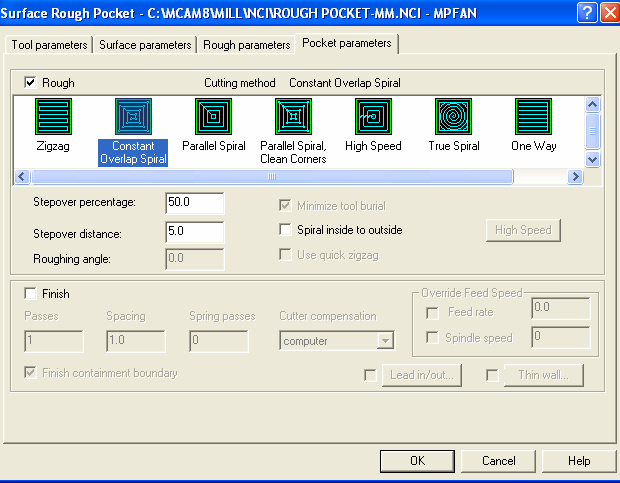Viewport: 620px width, 483px height.
Task: Pick the Parallel Spiral cutting method icon
Action: pos(214,117)
